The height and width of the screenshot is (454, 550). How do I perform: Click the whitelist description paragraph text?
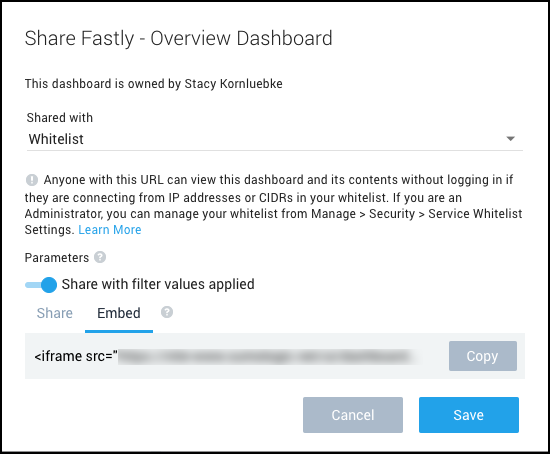click(x=274, y=205)
